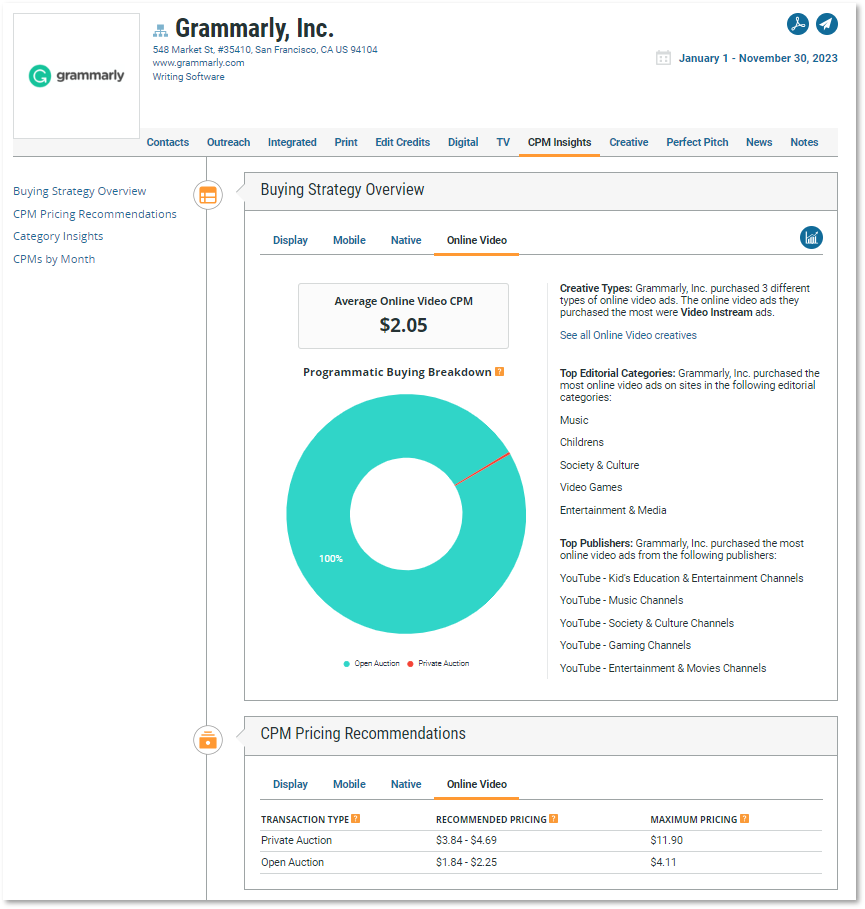Screen dimensions: 865x909
Task: Click the company hierarchy icon beside Grammarly, Inc.
Action: point(161,30)
